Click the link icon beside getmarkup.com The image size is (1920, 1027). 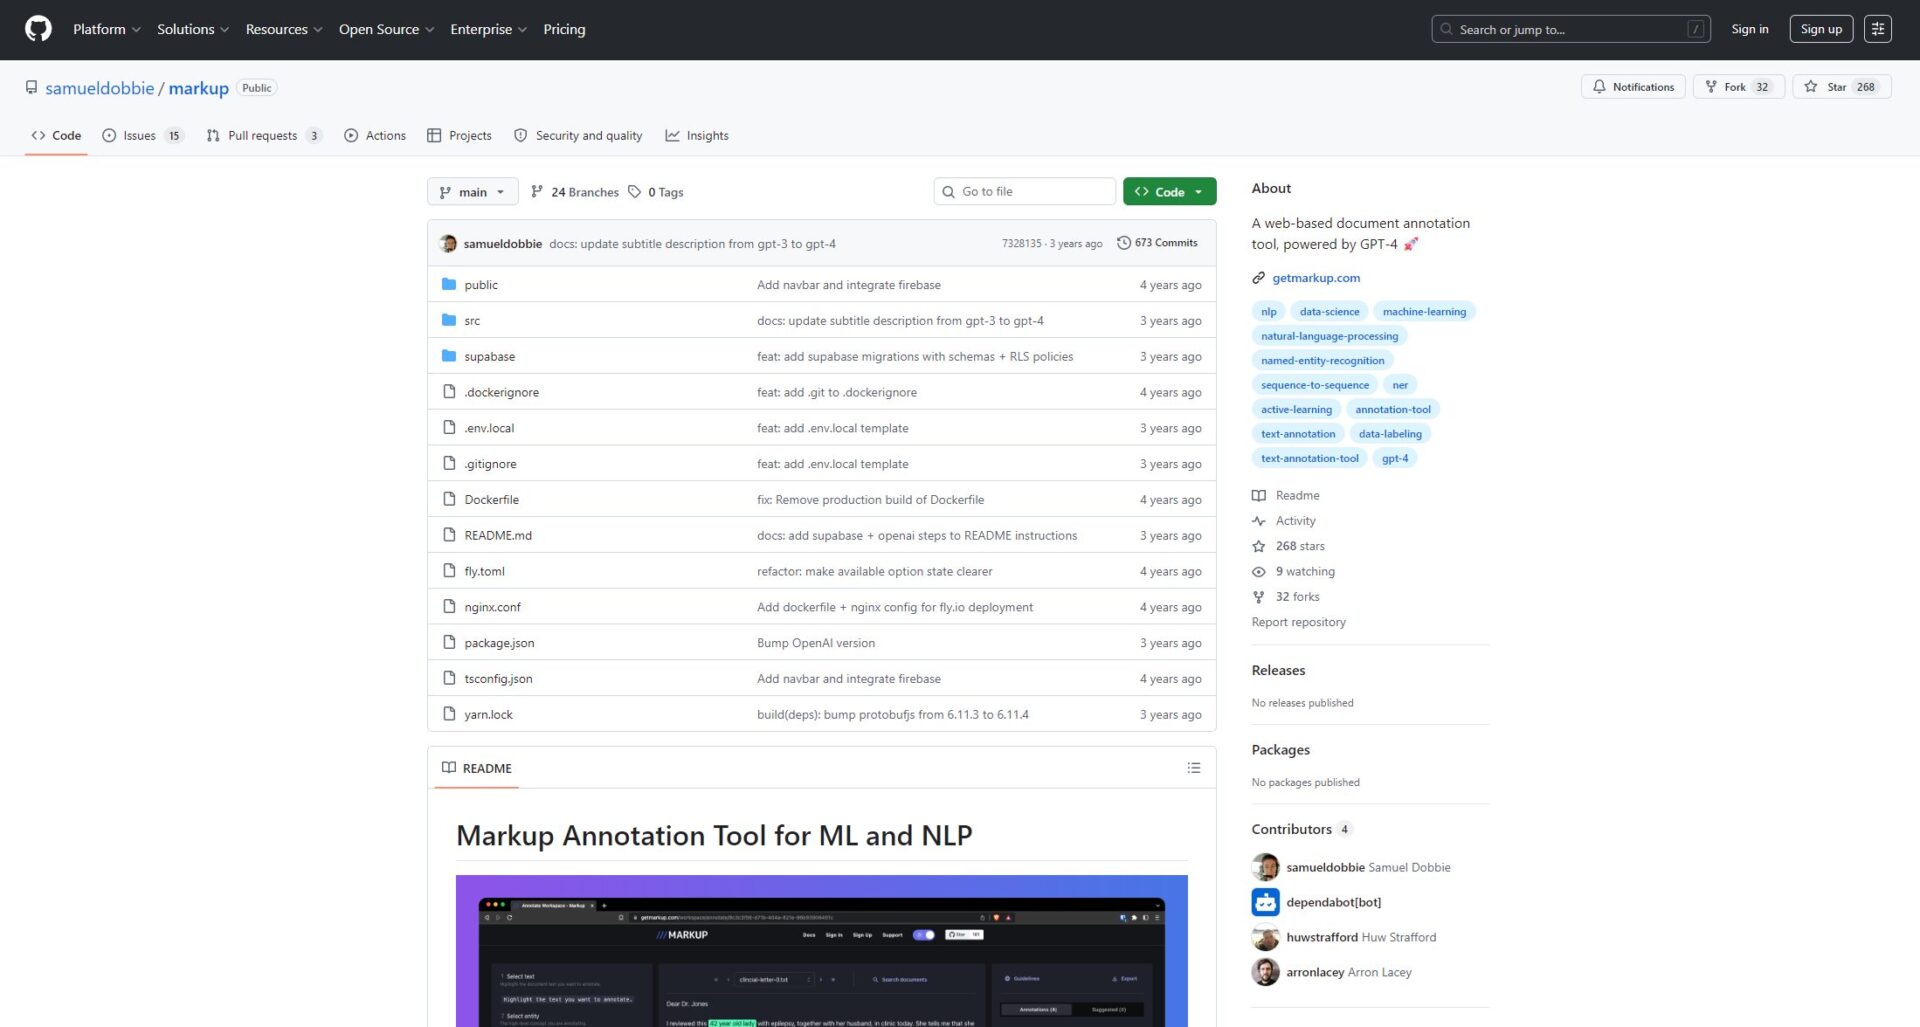(1259, 278)
